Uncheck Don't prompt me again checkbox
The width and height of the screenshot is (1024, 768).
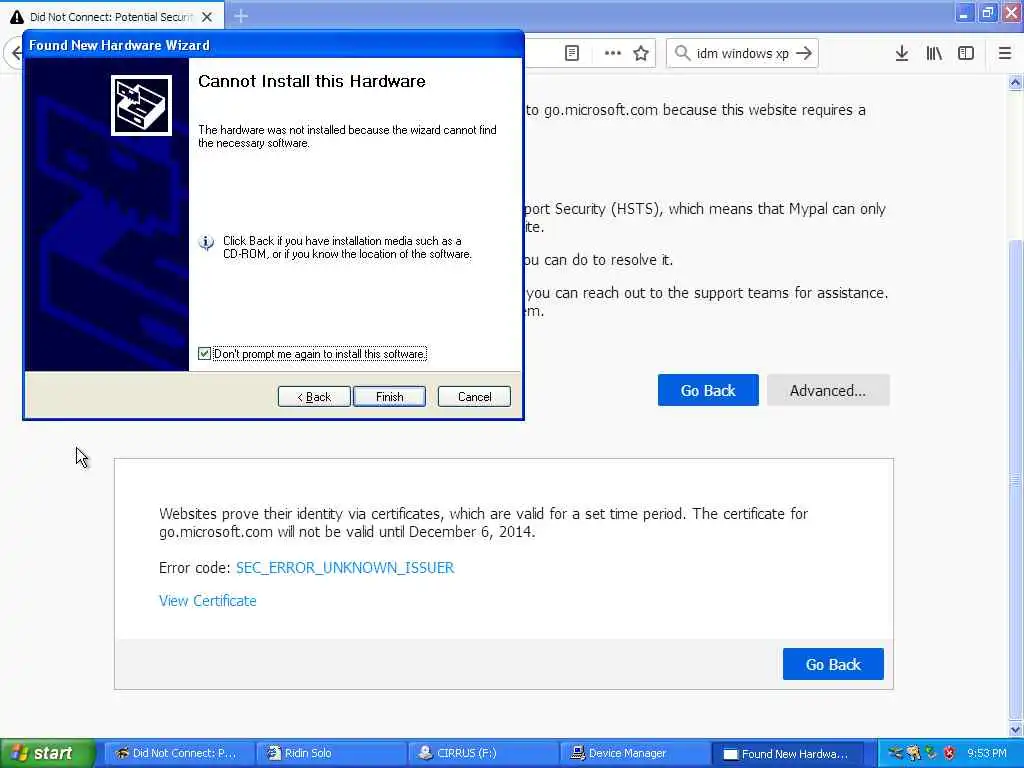204,353
